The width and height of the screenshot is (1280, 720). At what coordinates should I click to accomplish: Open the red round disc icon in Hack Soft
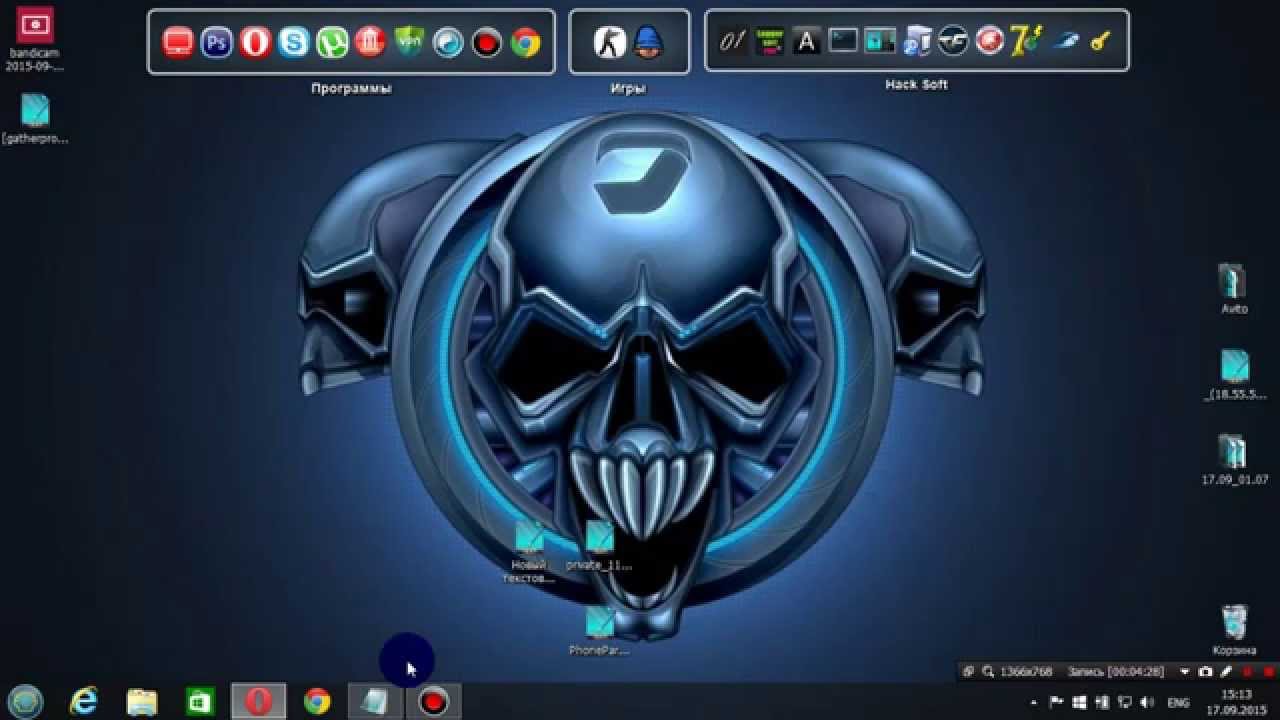(990, 41)
